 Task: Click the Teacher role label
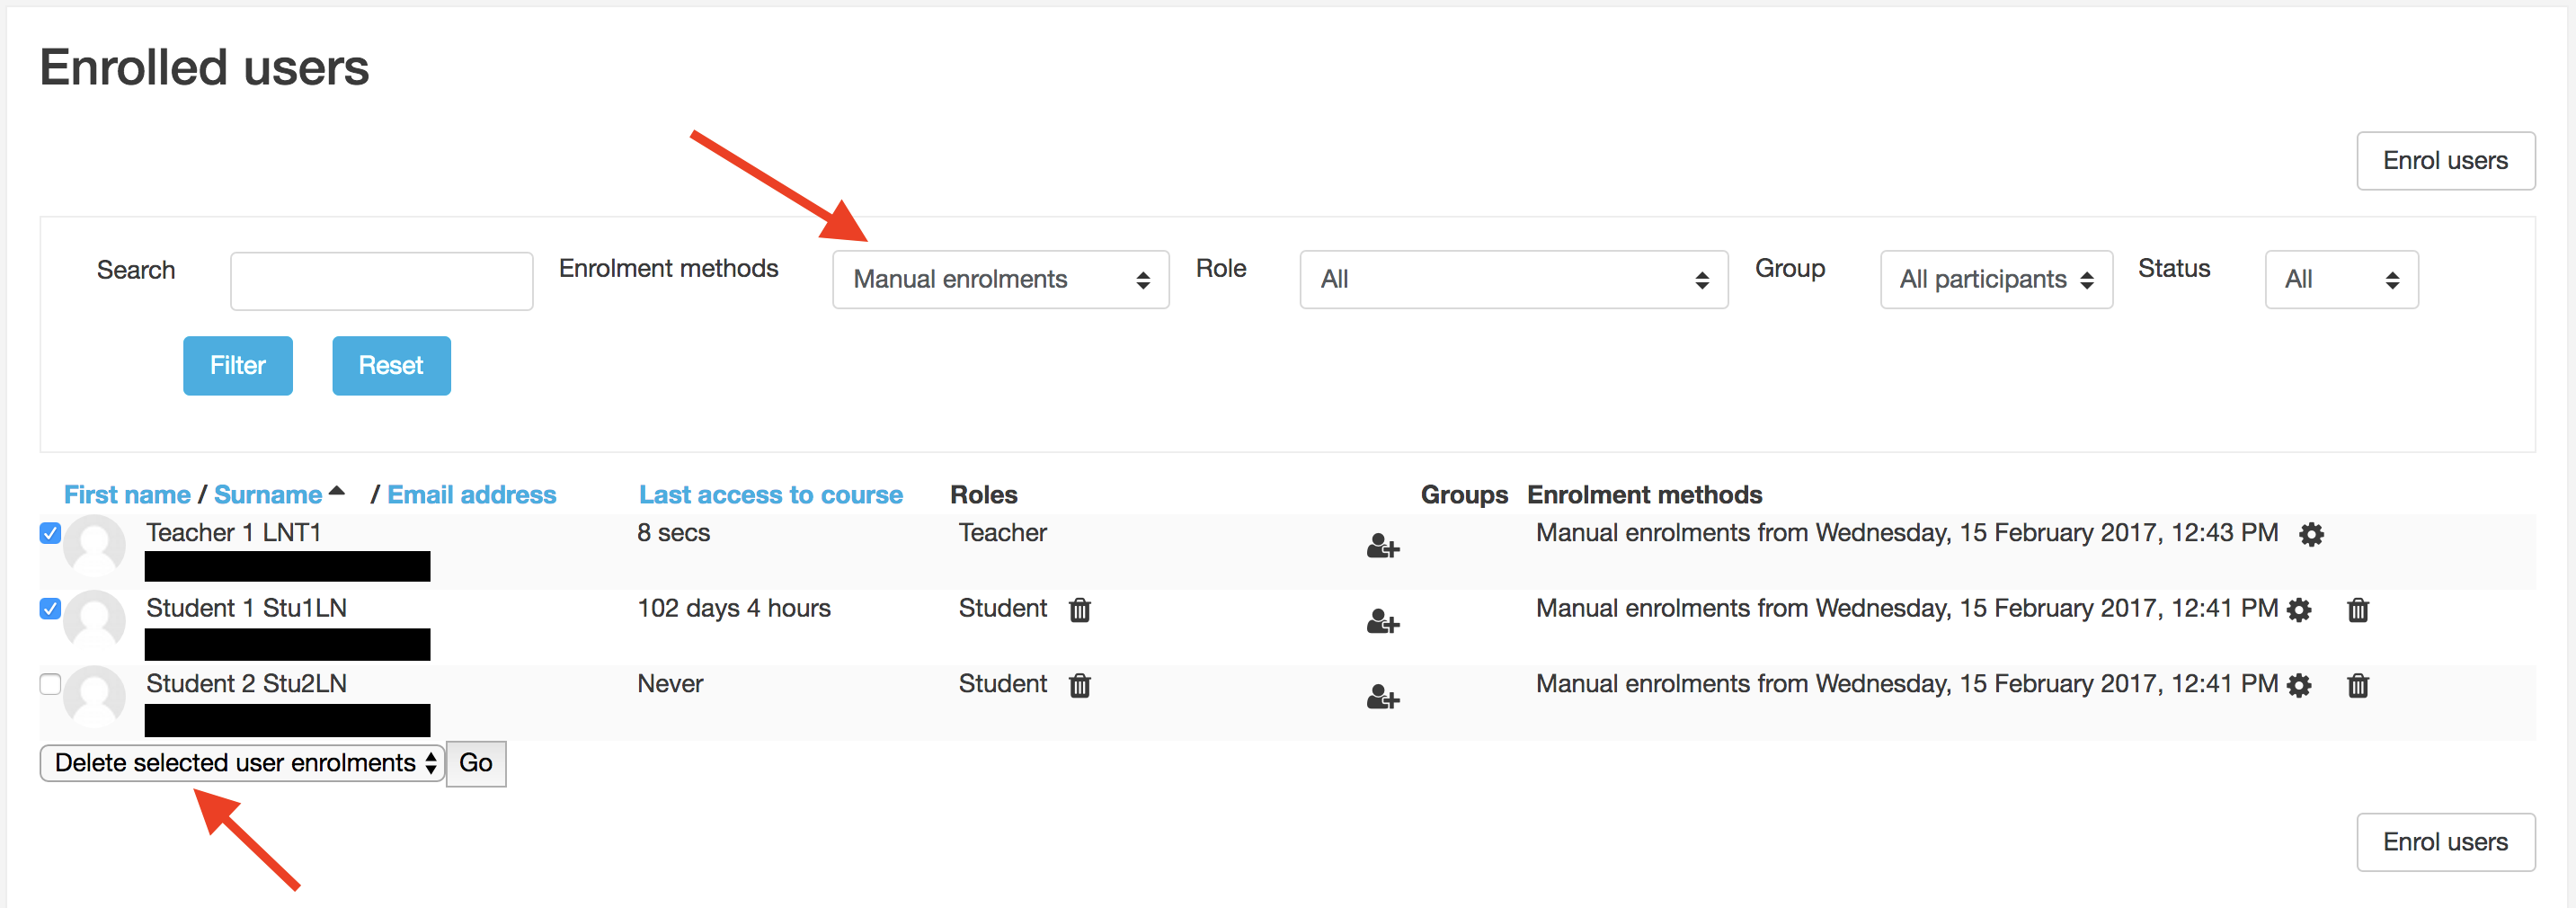point(1003,533)
